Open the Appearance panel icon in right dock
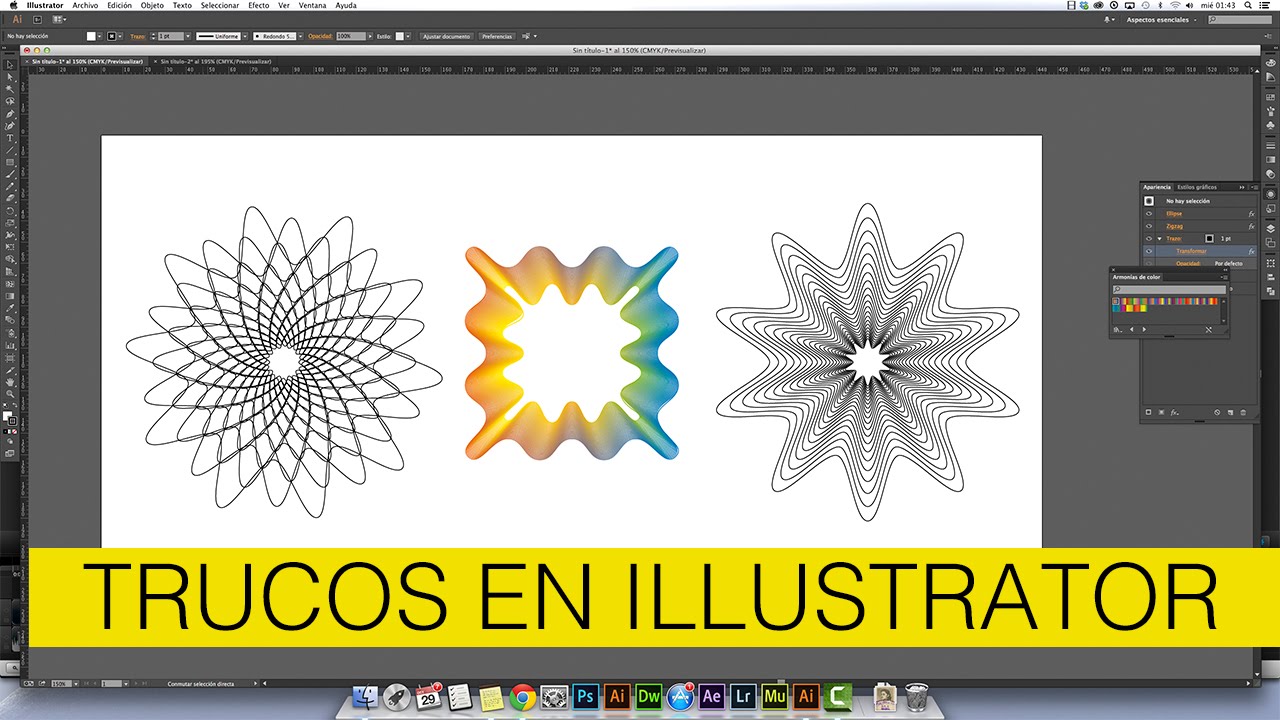1280x720 pixels. 1270,194
